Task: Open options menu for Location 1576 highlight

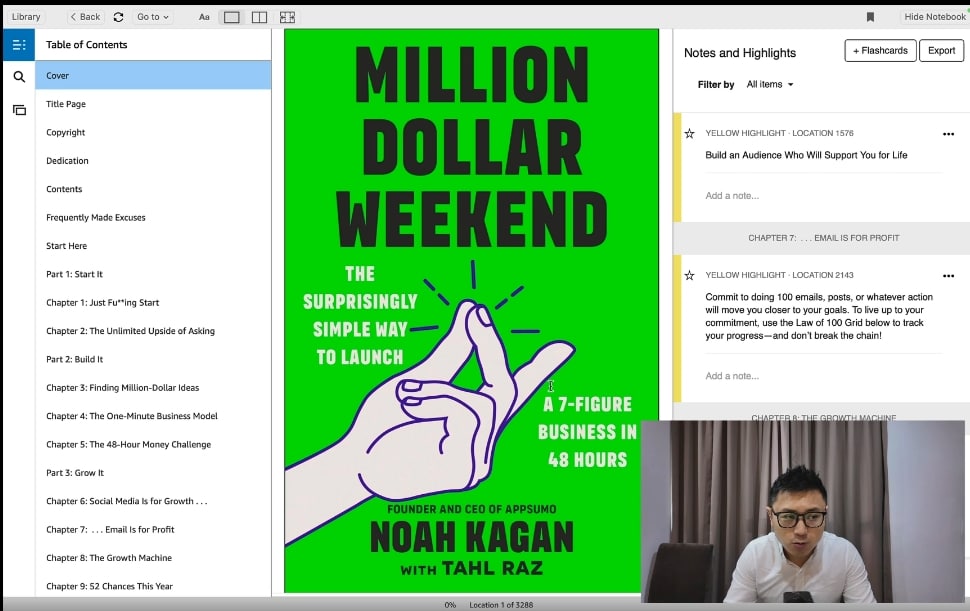Action: [x=948, y=134]
